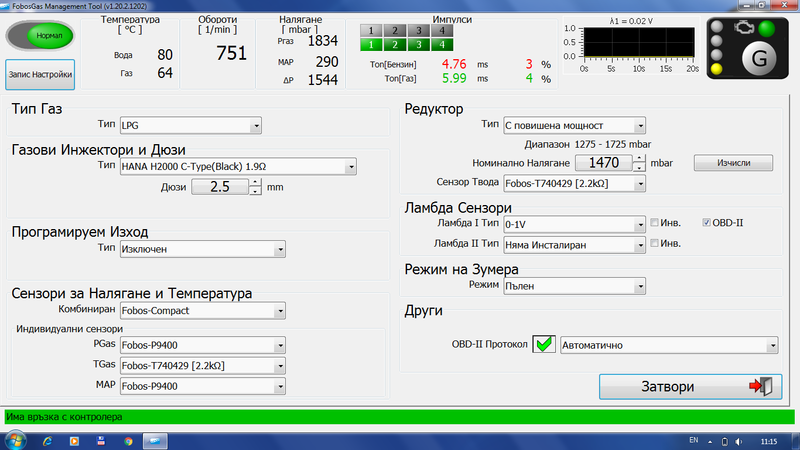Click gray petrol injector indicator 3
Screen dimensions: 800x450
(x=419, y=31)
